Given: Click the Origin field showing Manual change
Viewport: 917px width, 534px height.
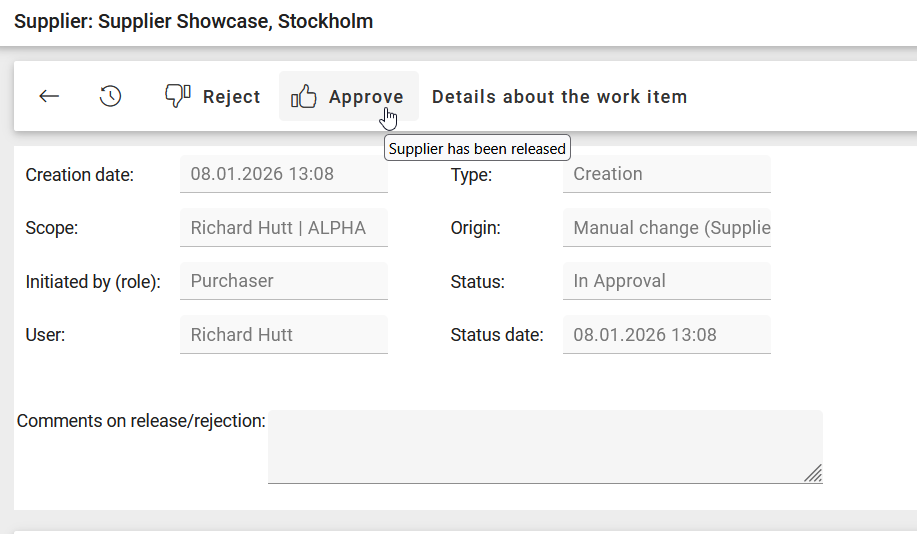Looking at the screenshot, I should [666, 228].
